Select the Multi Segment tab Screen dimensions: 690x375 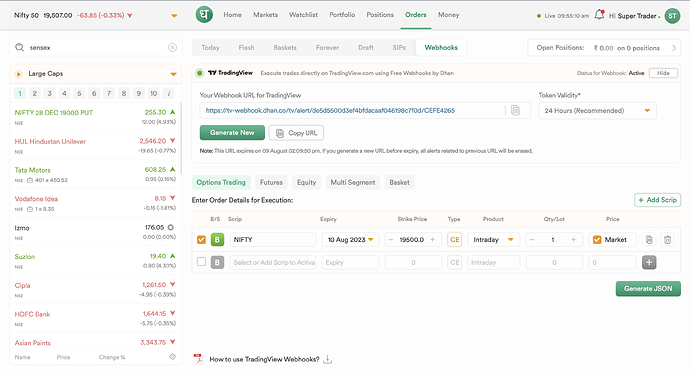point(352,182)
